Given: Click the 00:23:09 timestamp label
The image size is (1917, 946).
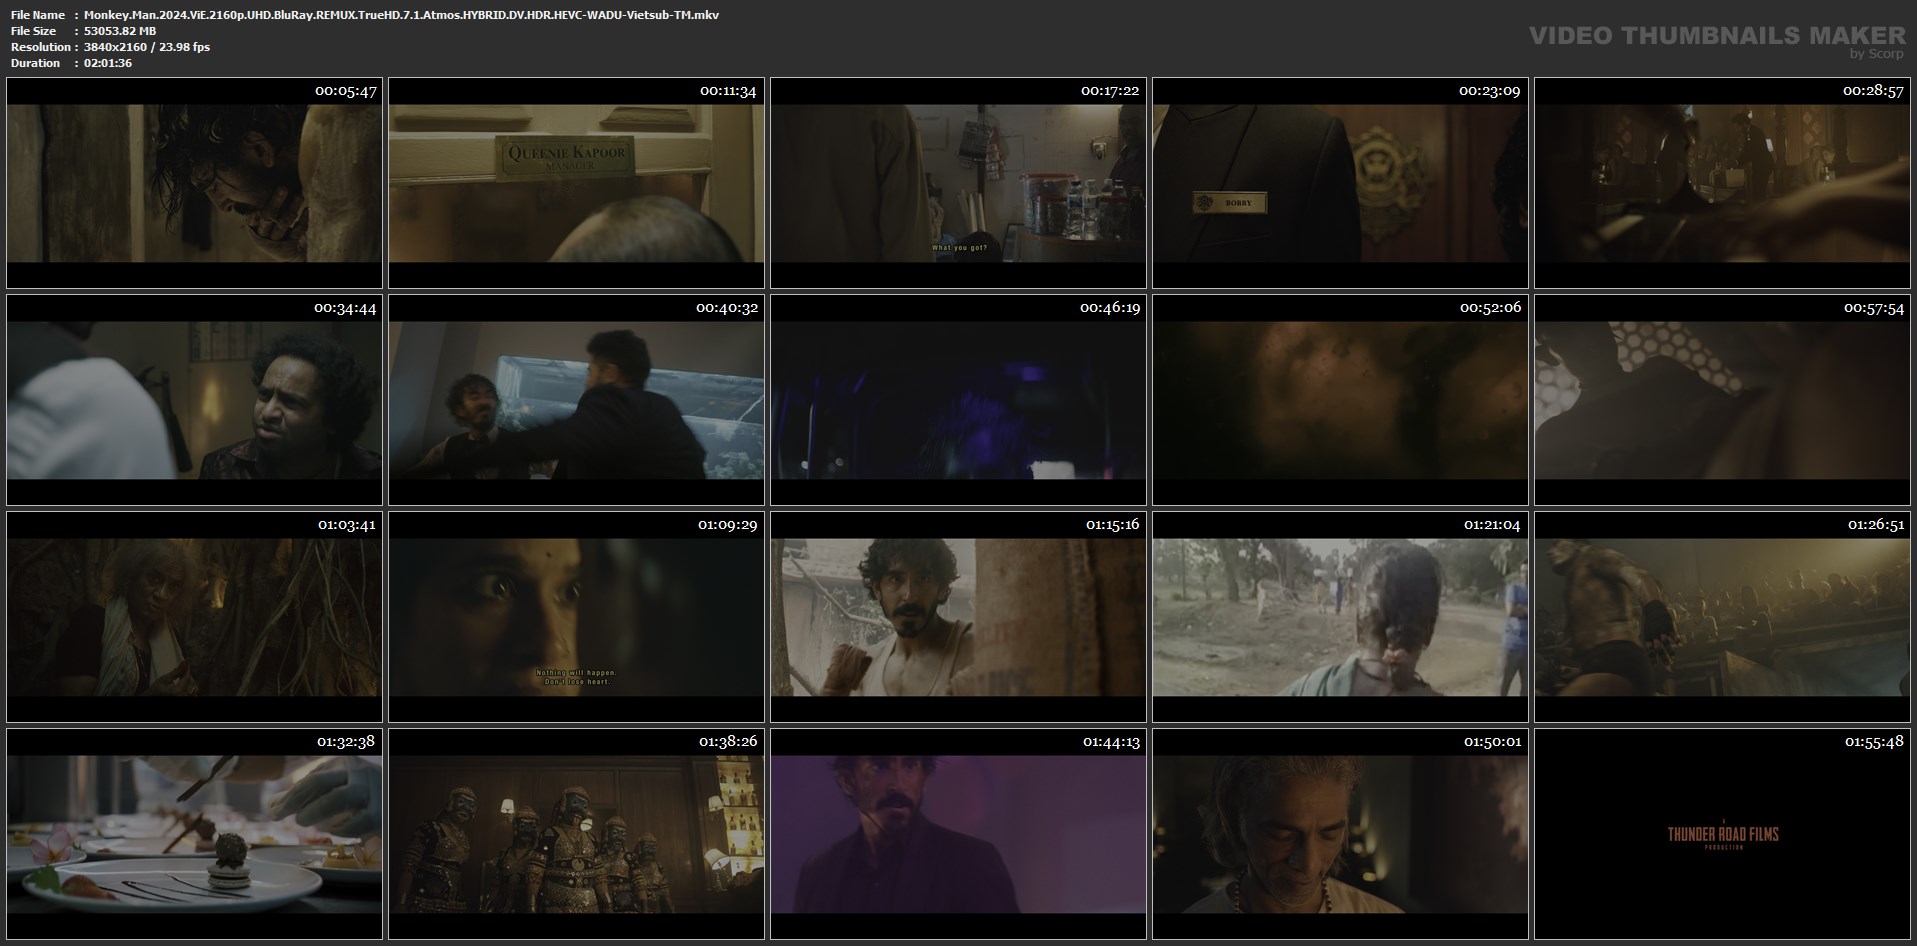Looking at the screenshot, I should tap(1489, 91).
